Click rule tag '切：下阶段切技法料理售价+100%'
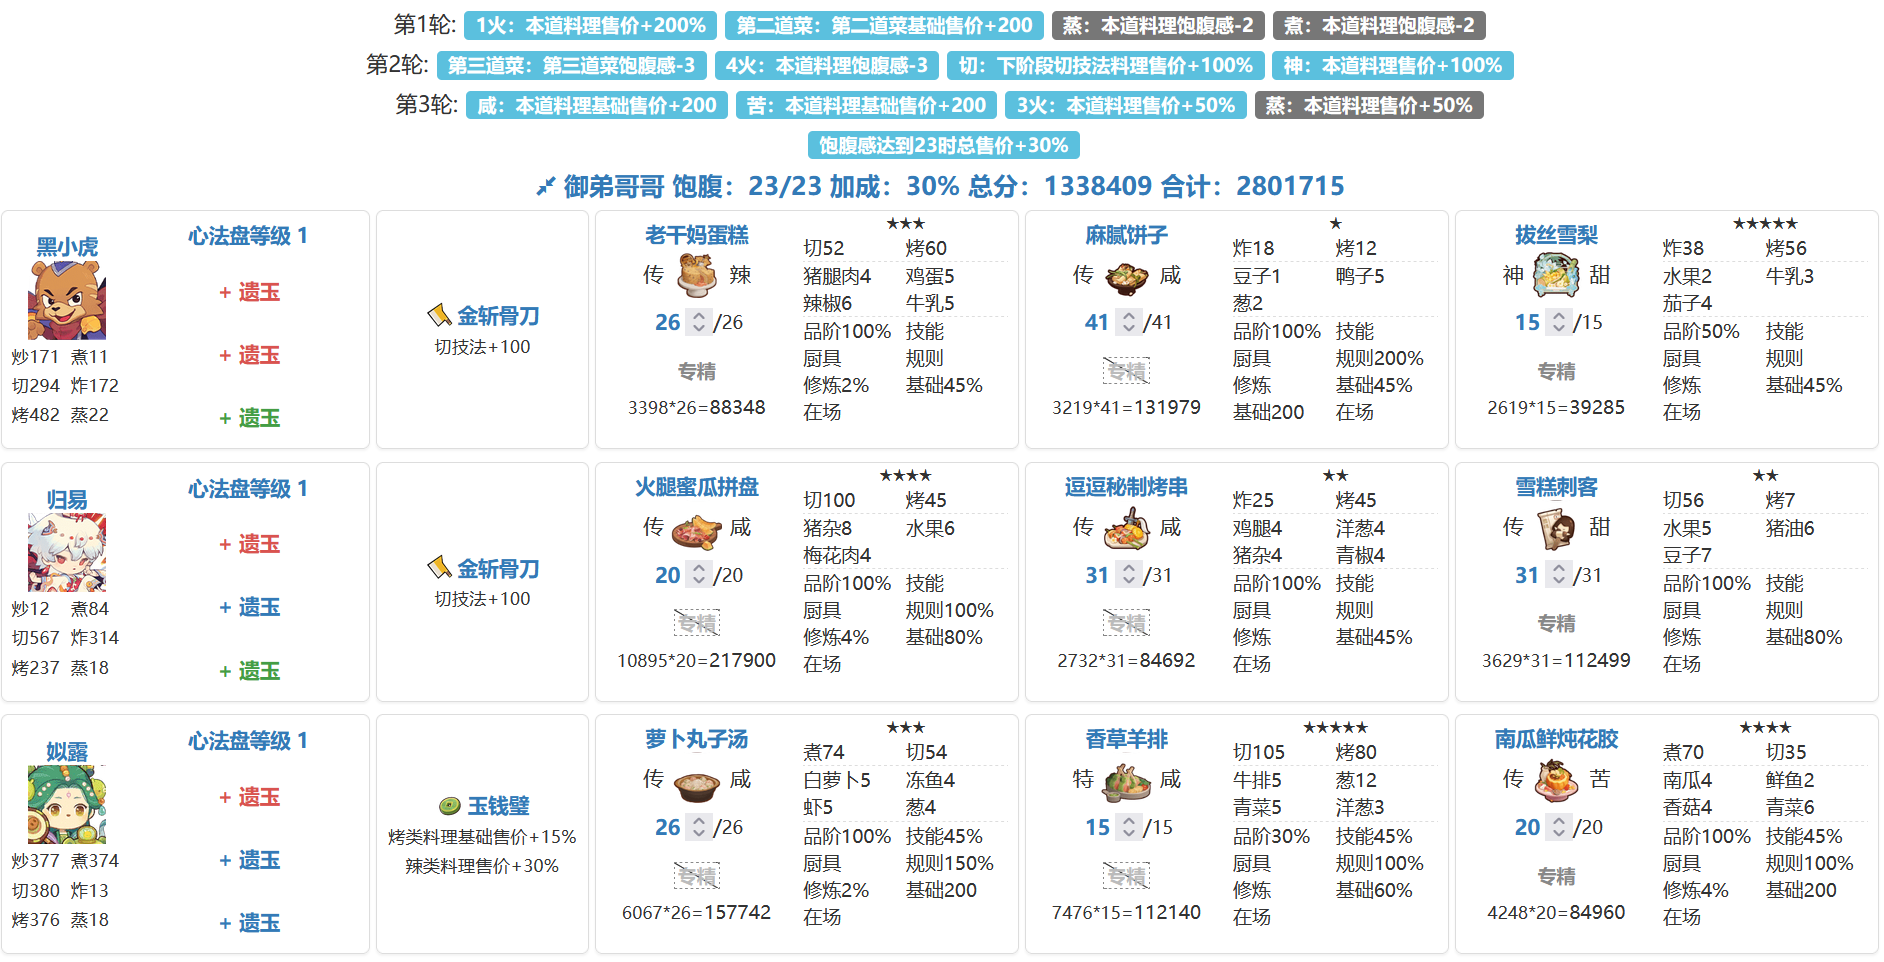Screen dimensions: 1884x962 (1106, 65)
